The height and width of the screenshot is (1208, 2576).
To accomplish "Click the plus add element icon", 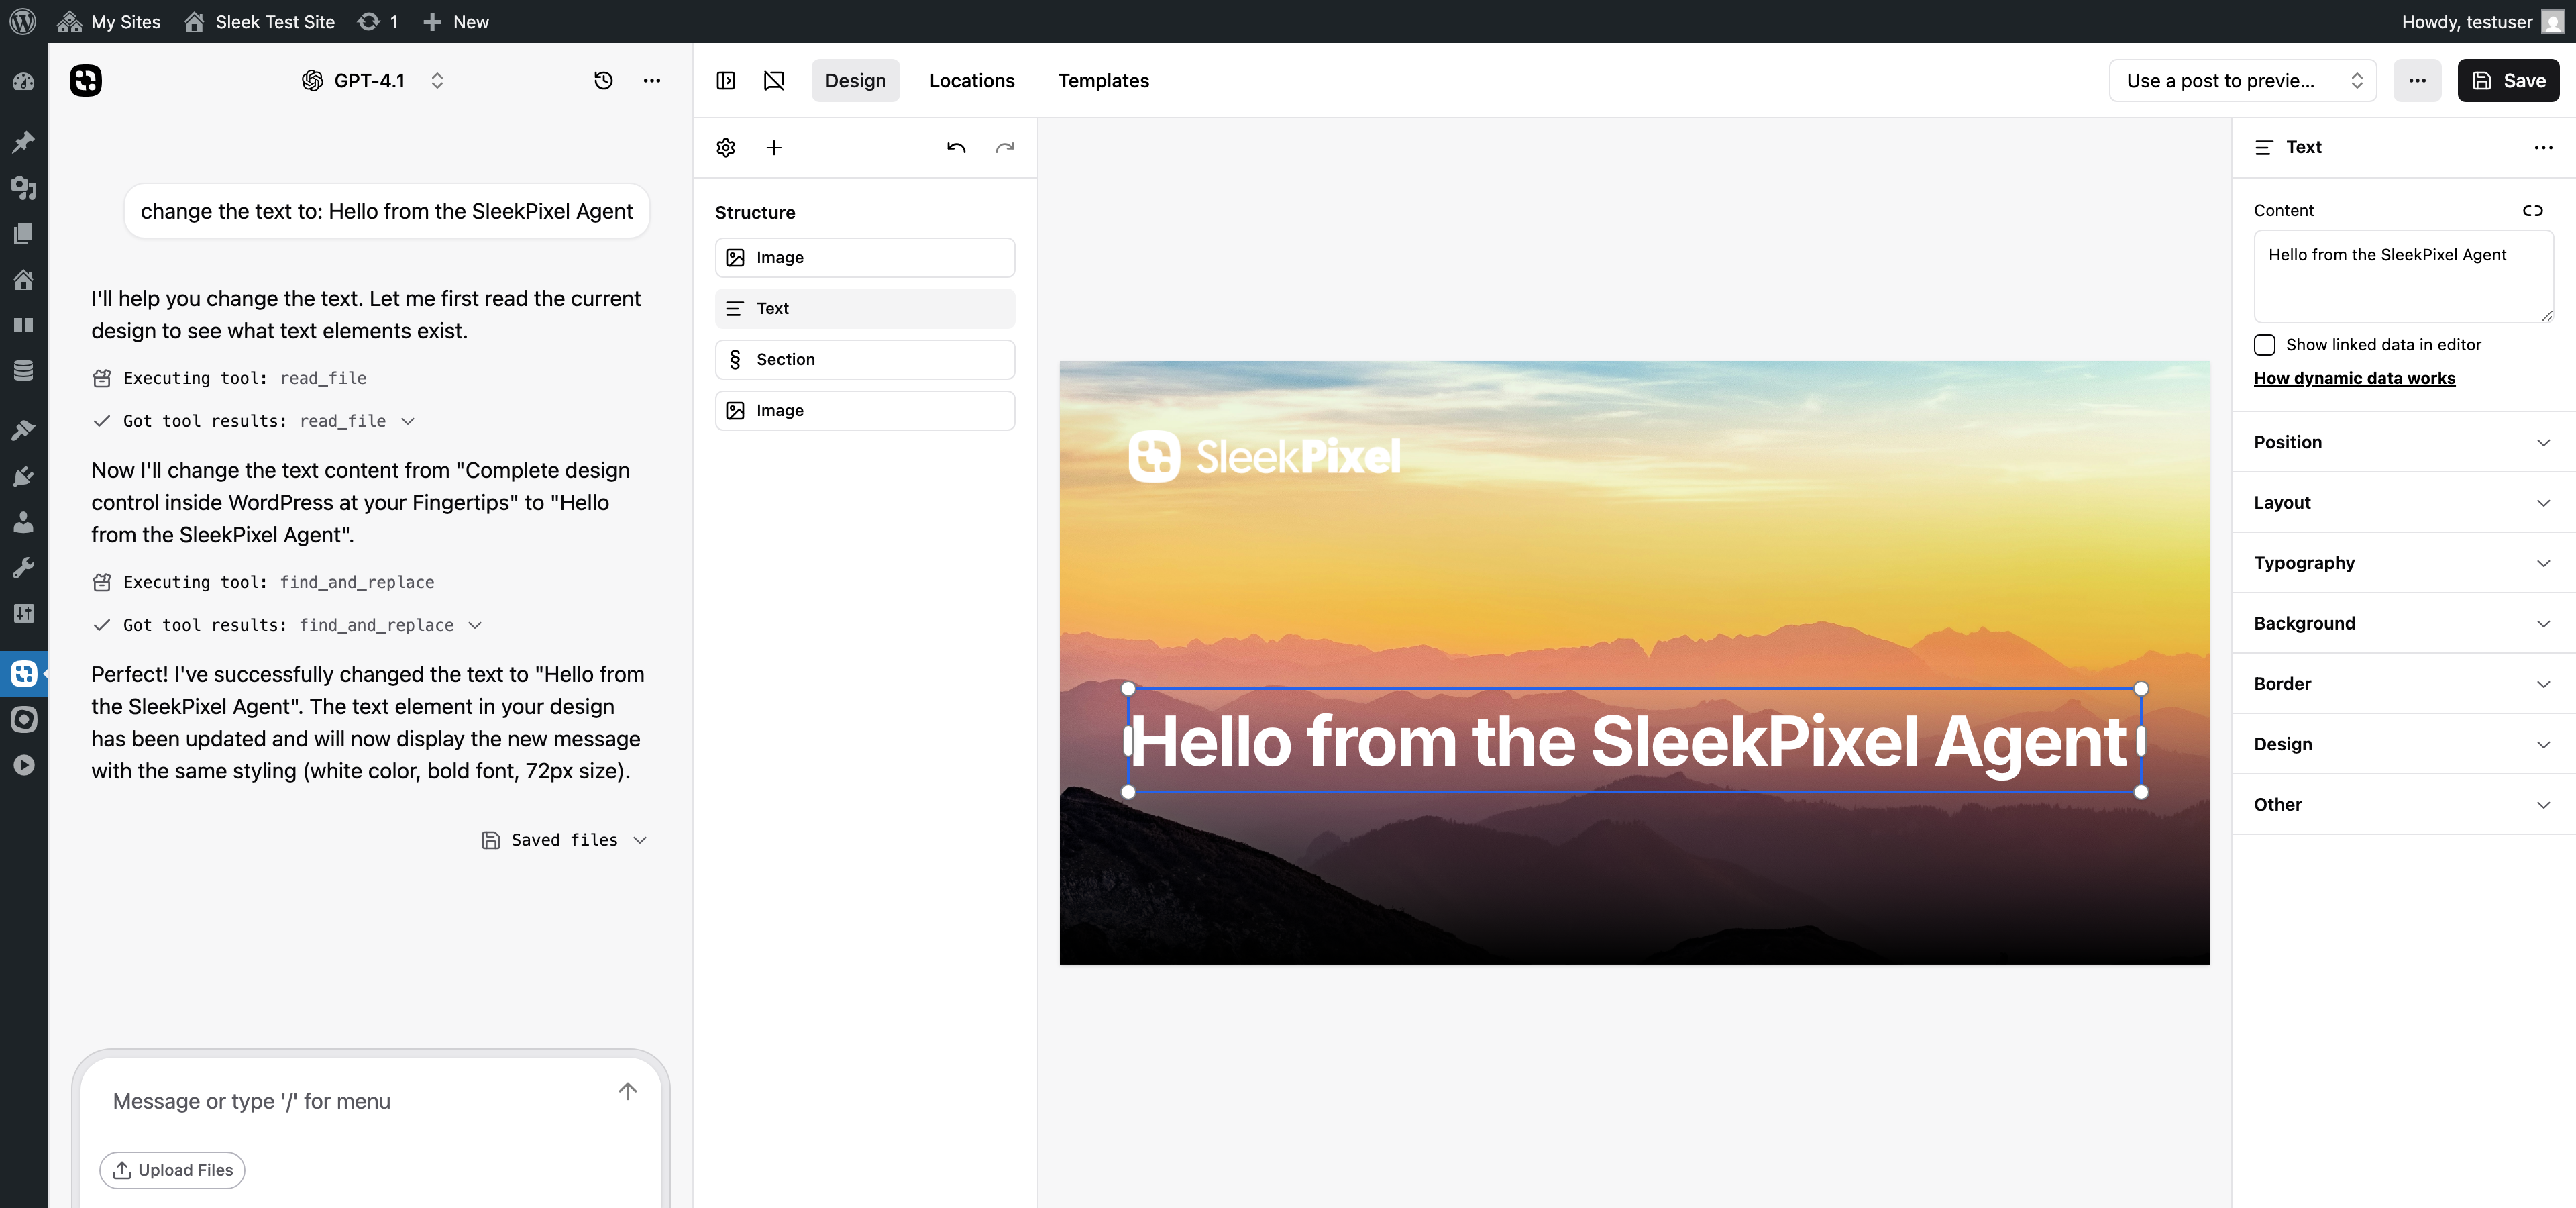I will (774, 148).
